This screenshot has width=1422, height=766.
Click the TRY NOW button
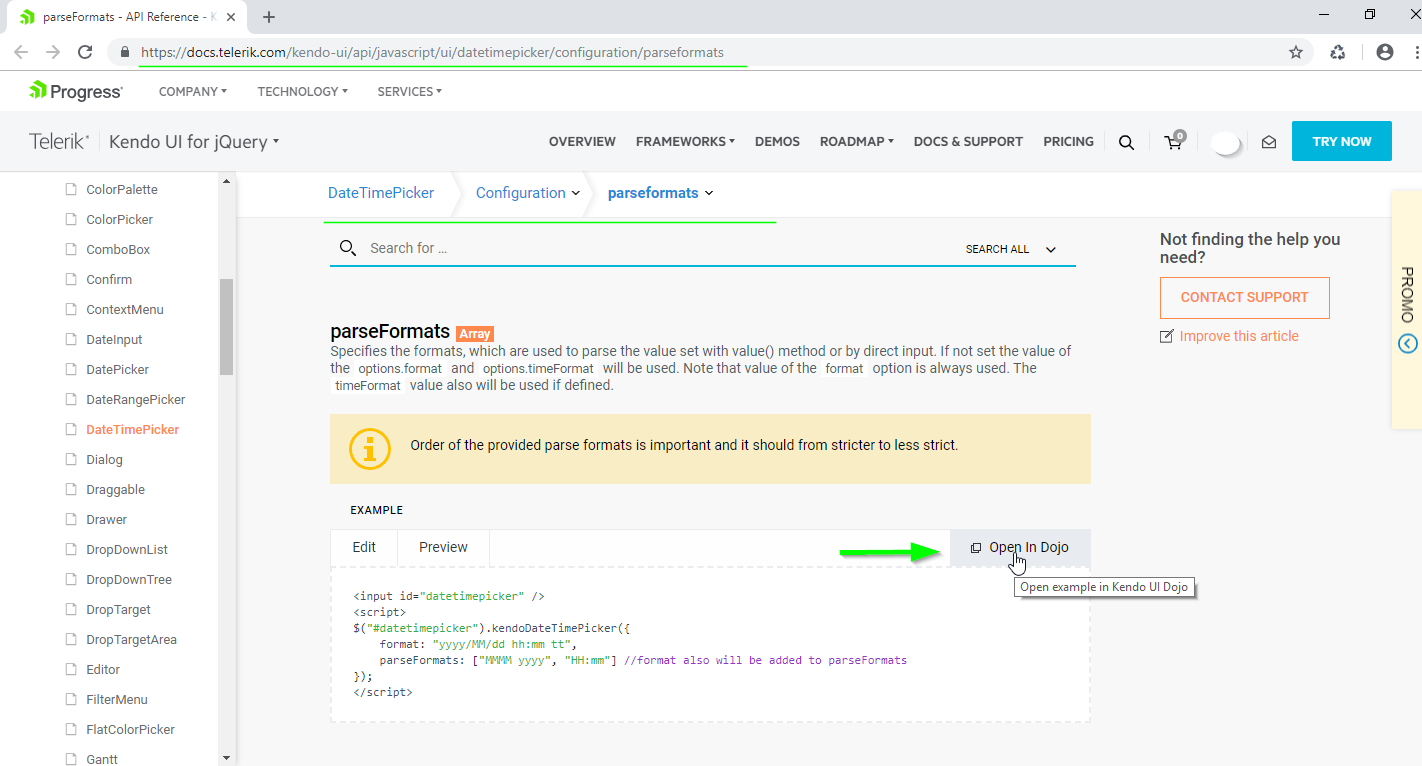click(1342, 141)
